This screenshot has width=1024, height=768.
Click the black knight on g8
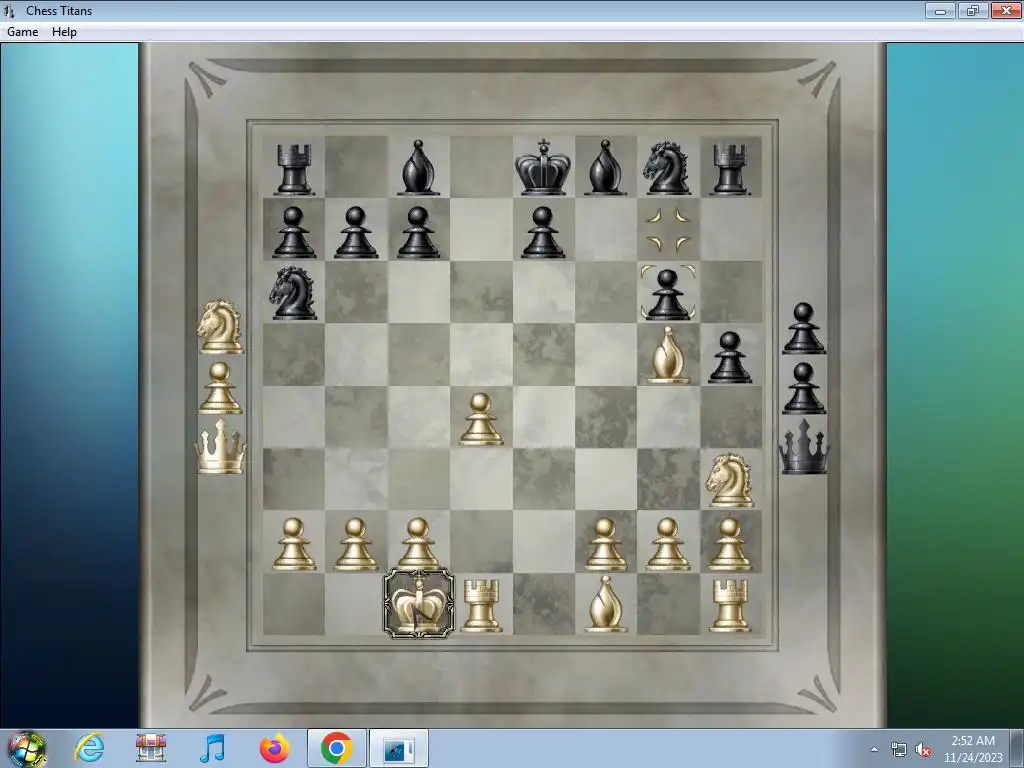667,168
